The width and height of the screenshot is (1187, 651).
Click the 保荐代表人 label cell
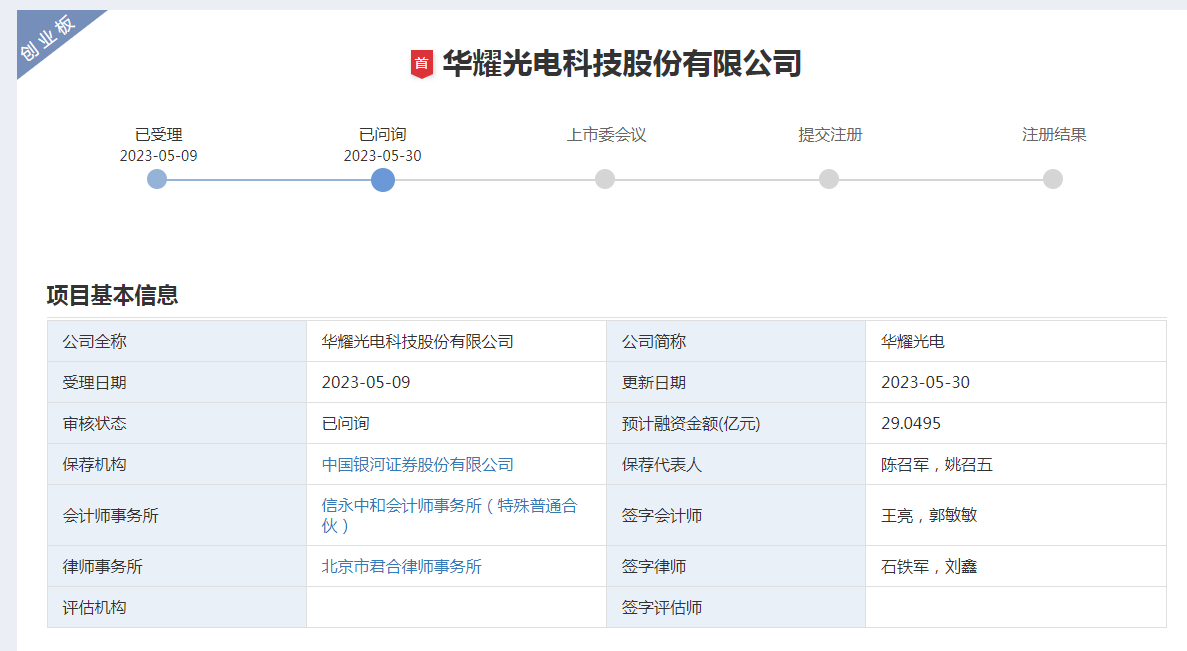tap(736, 464)
